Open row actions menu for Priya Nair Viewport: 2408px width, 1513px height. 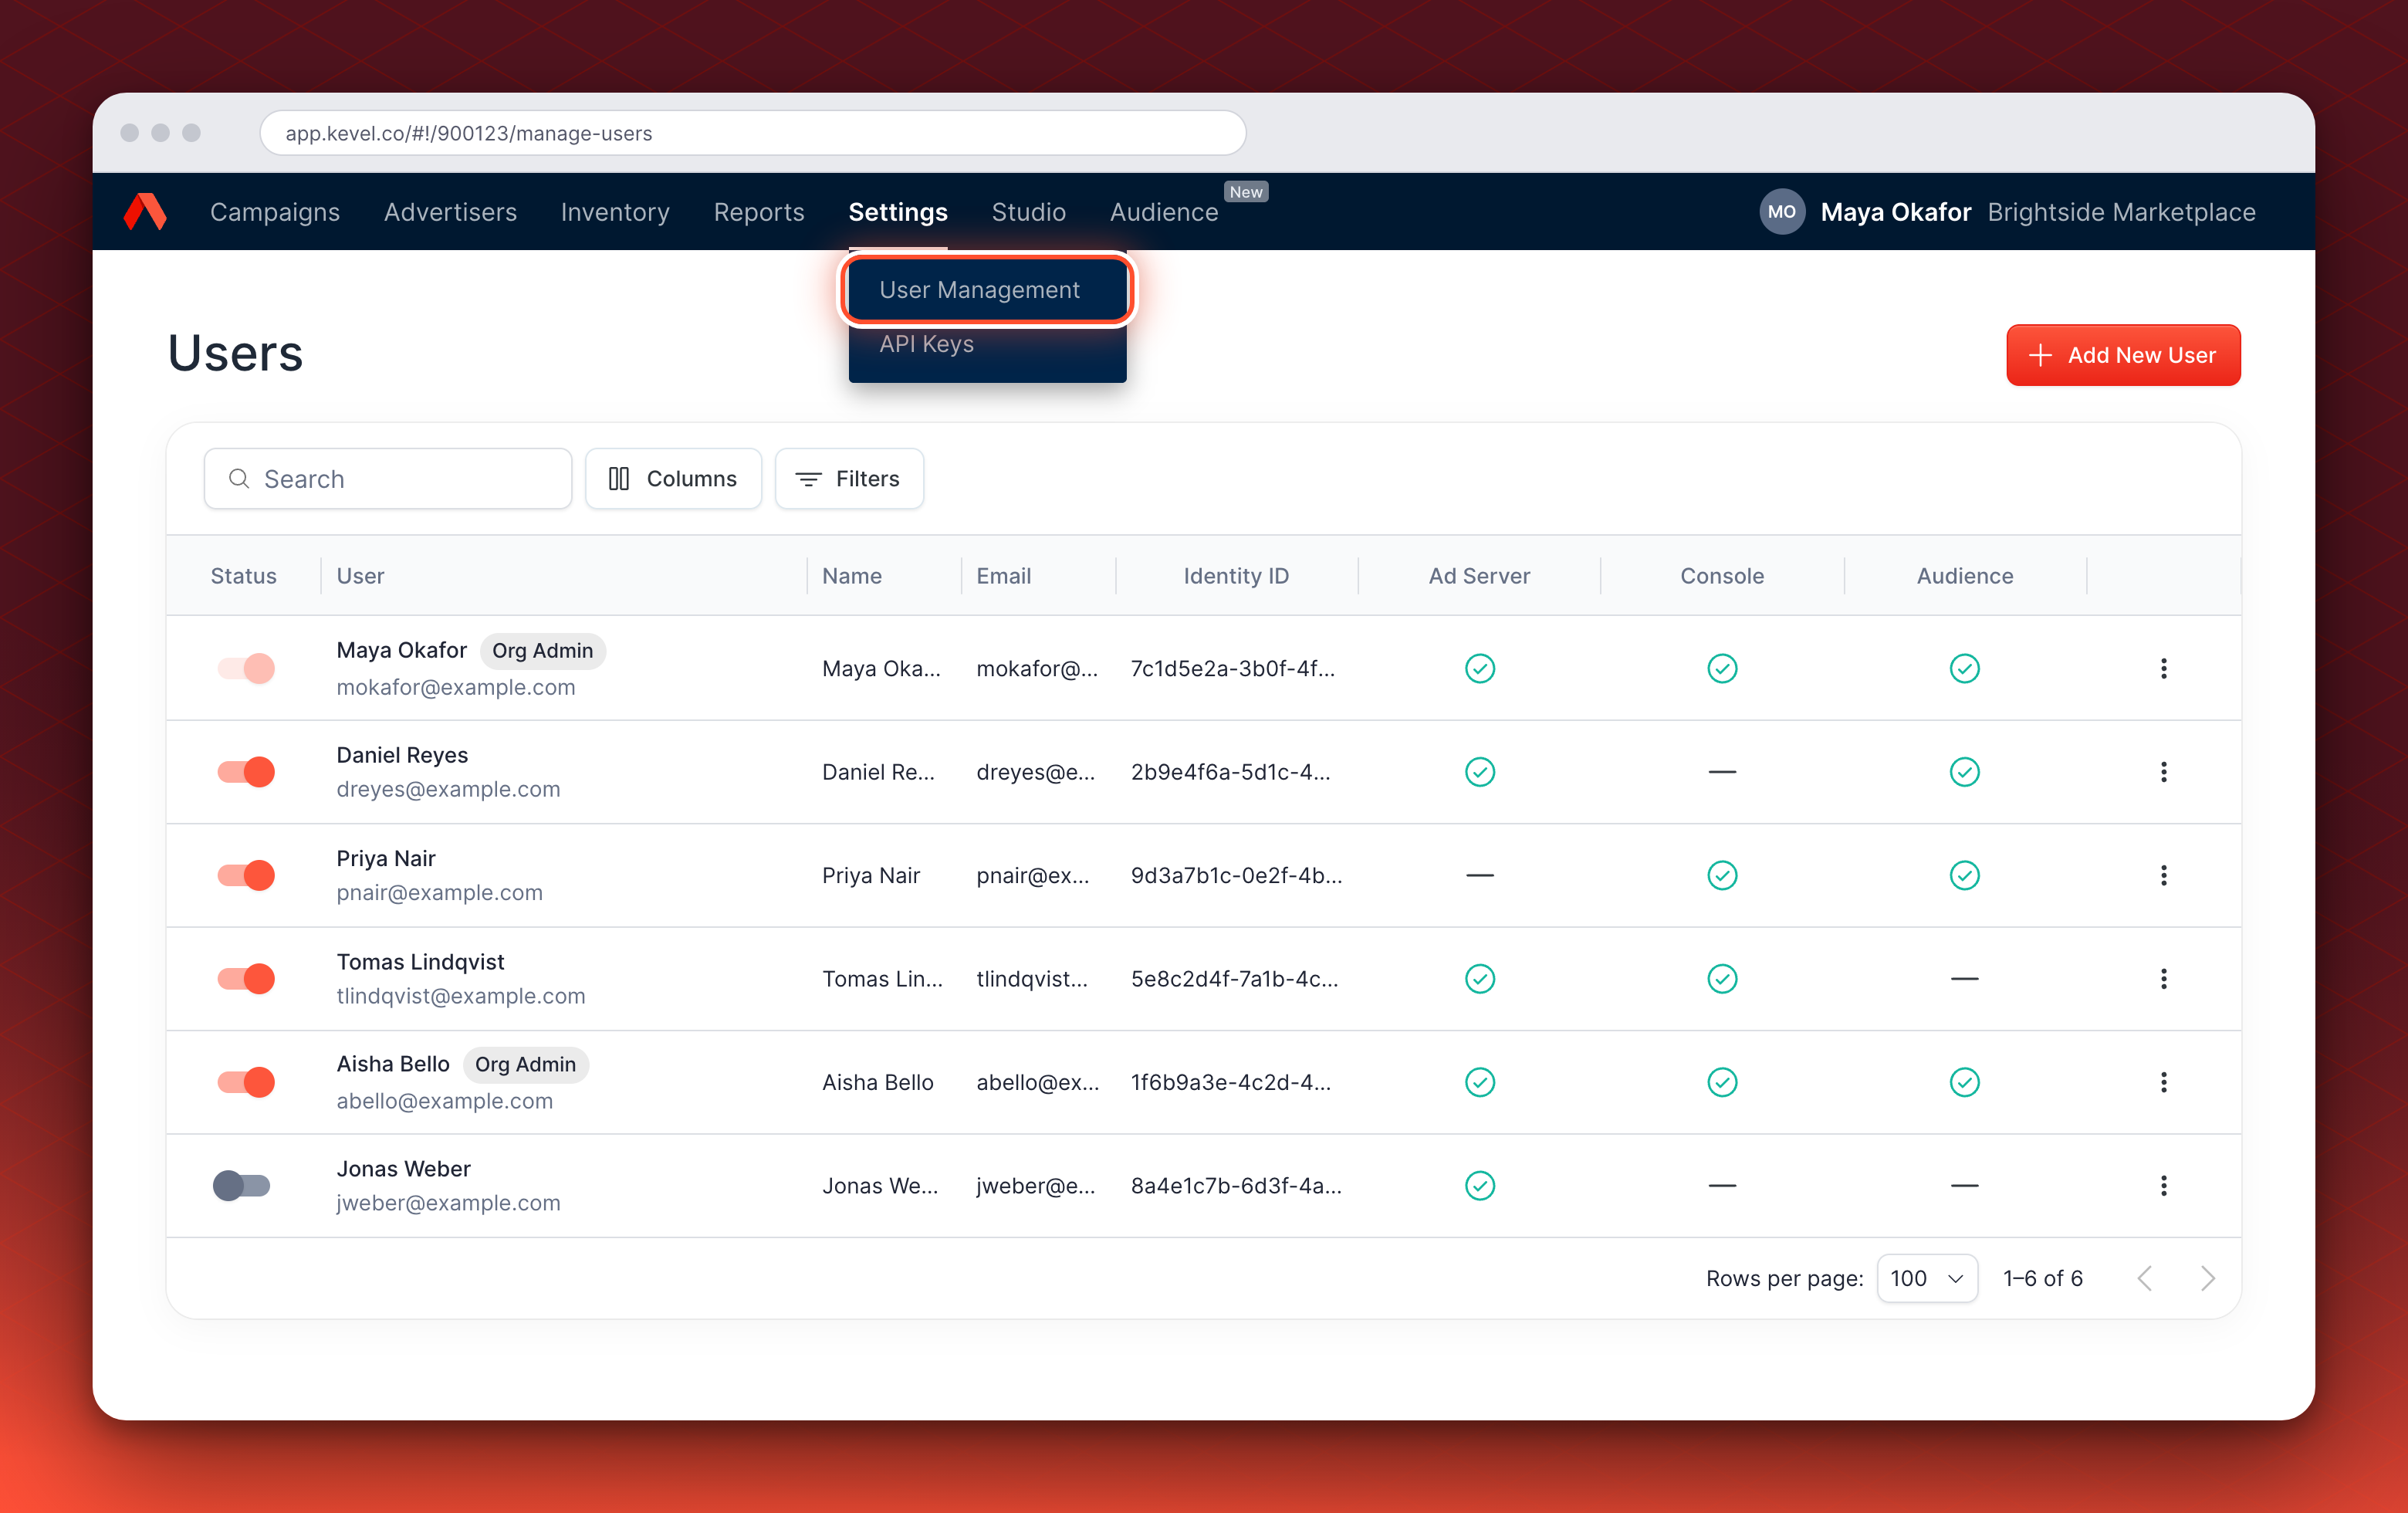point(2163,875)
